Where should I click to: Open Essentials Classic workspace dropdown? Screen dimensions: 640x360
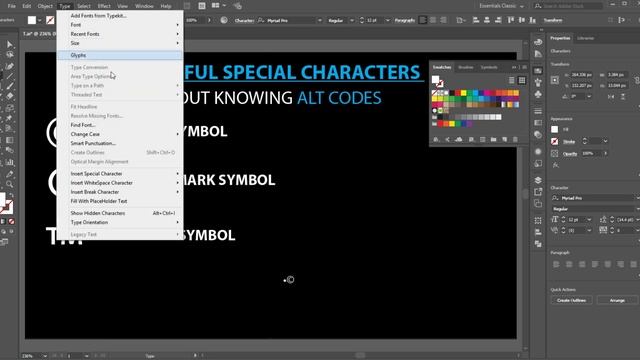[x=502, y=6]
